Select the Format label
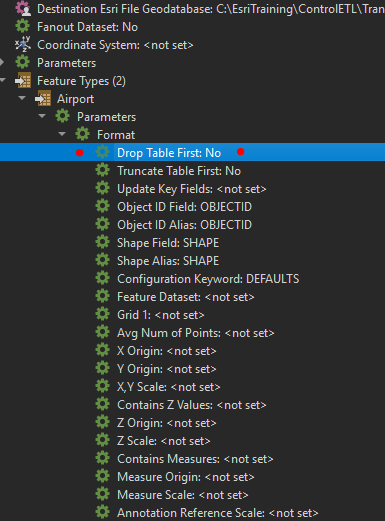385x521 pixels. coord(116,135)
